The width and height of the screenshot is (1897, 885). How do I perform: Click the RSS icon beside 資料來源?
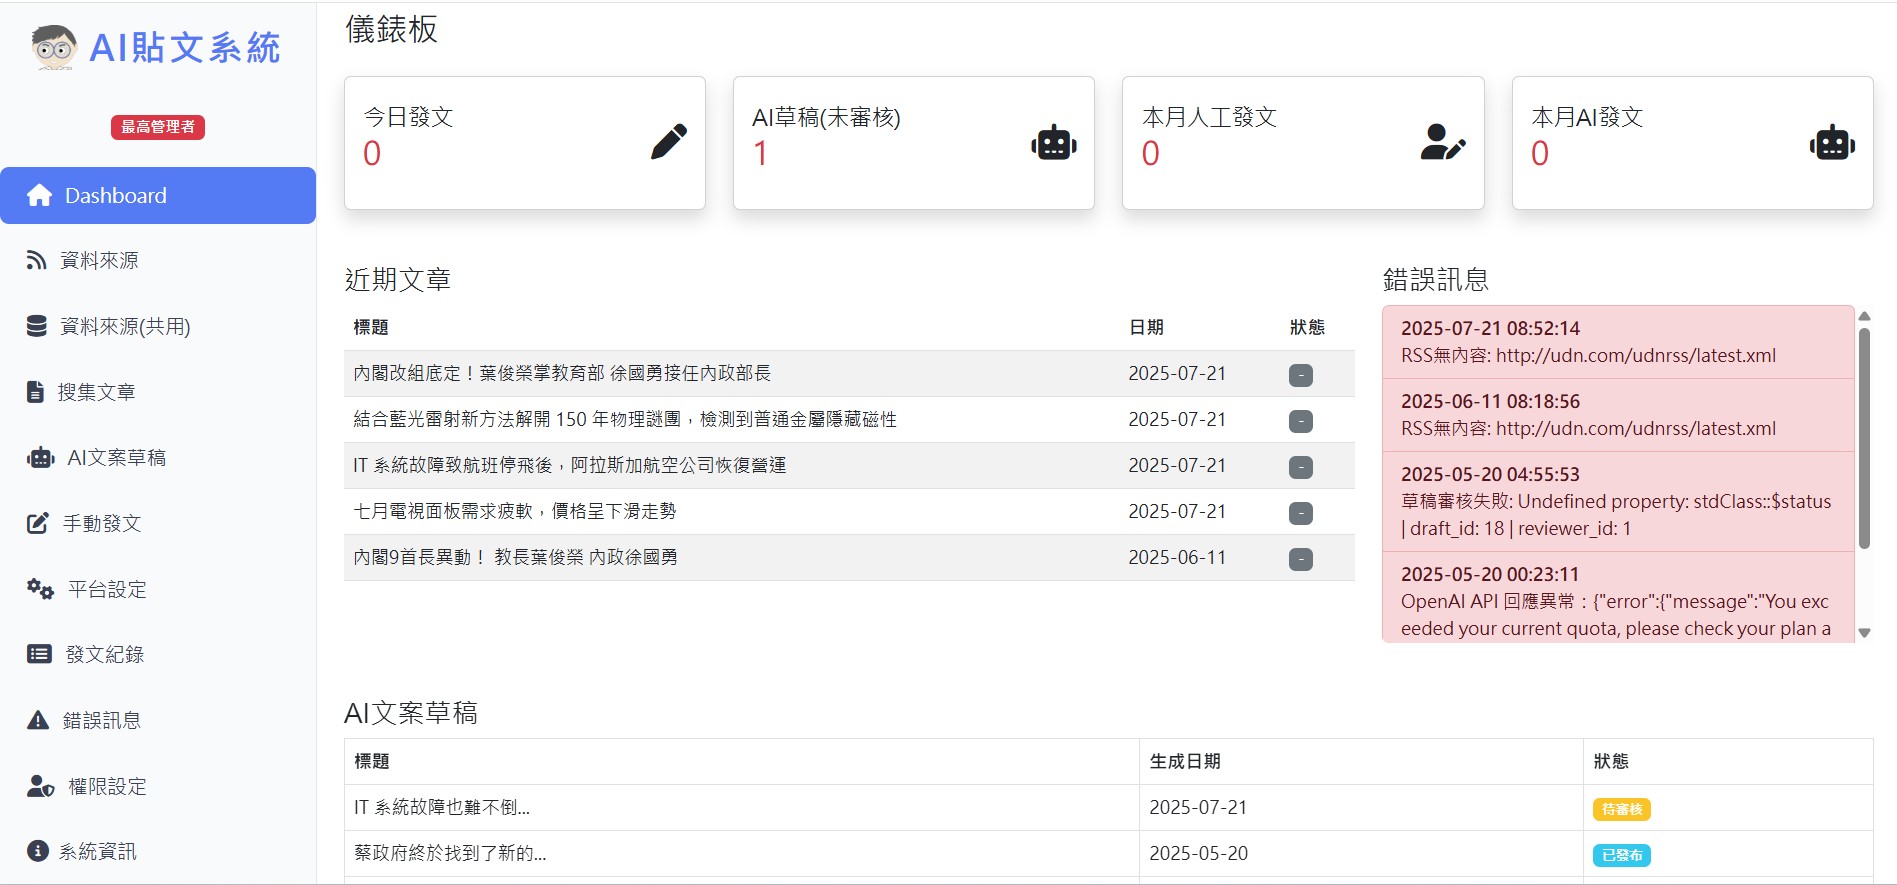(36, 260)
